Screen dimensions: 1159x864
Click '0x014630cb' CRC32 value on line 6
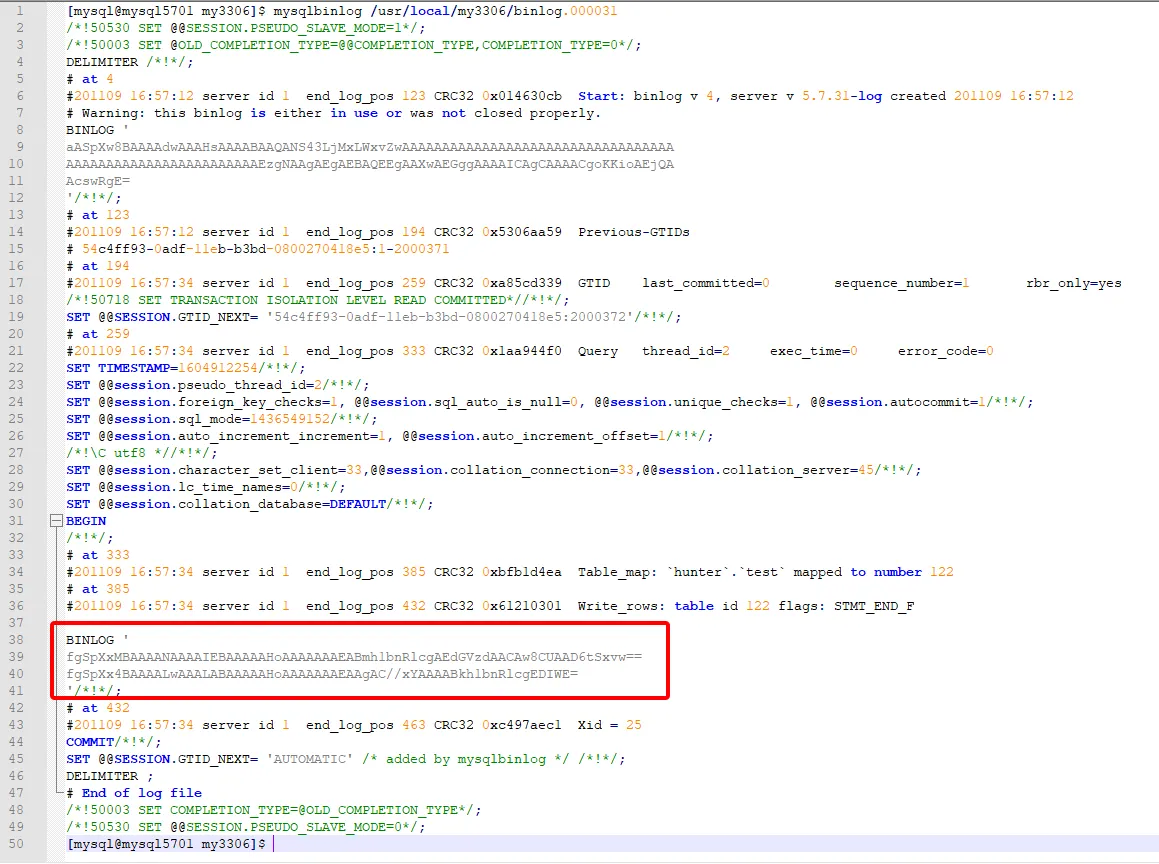522,96
